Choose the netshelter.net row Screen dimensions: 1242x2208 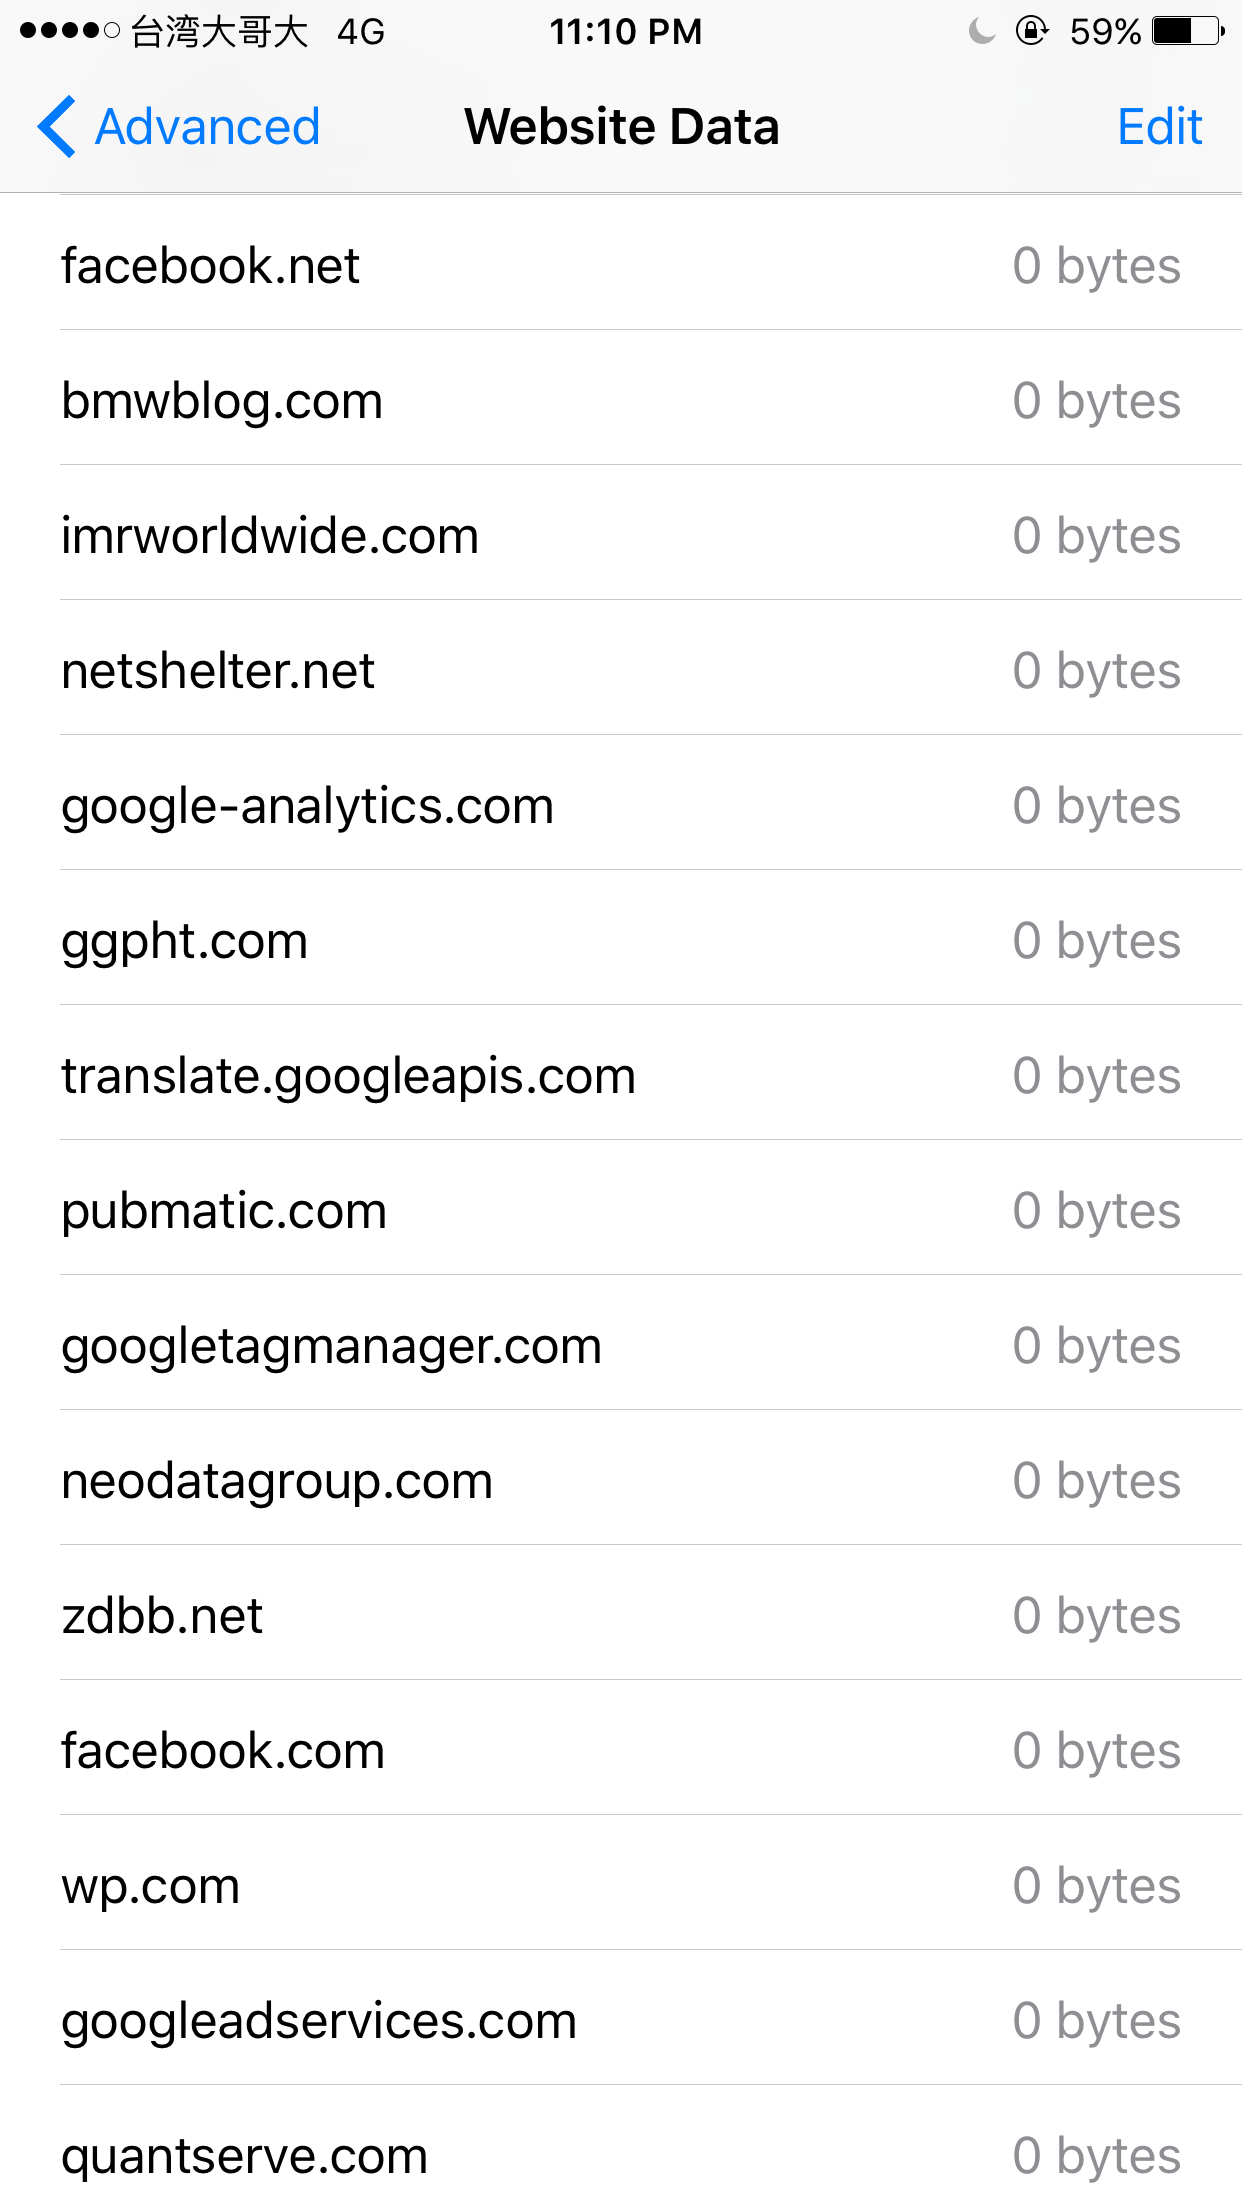pyautogui.click(x=620, y=671)
